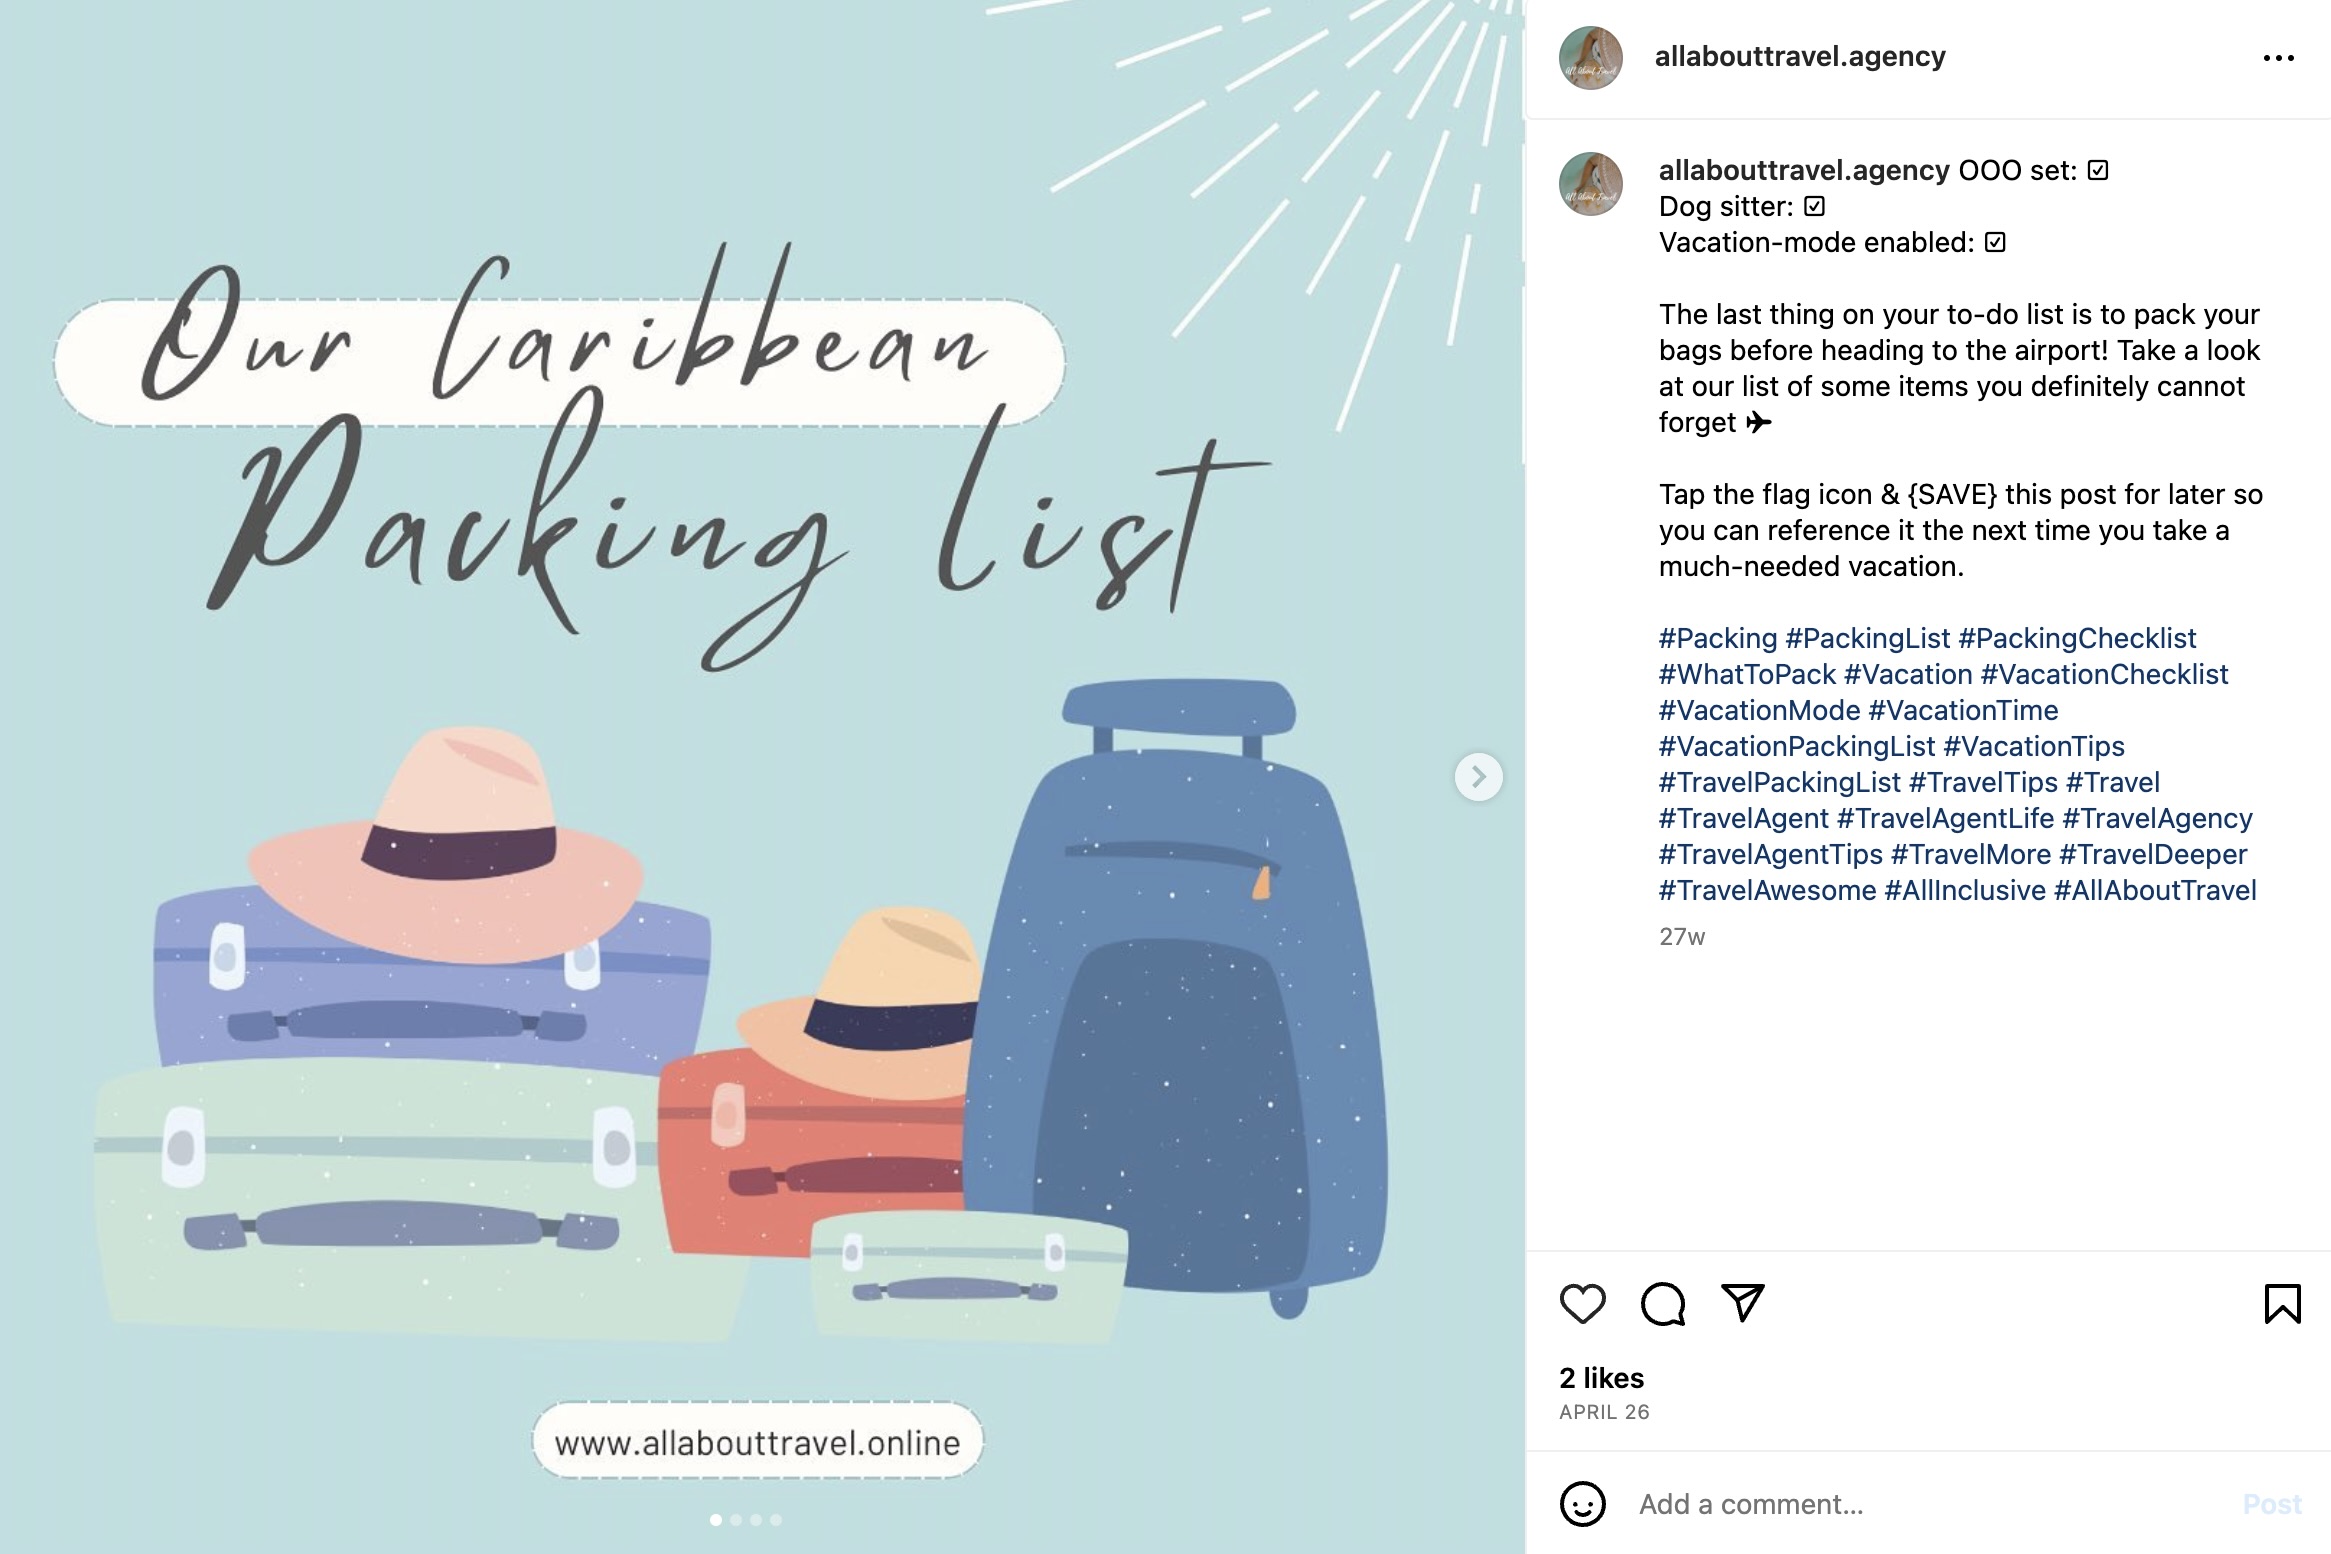
Task: Open the #AllInclusive hashtag
Action: (1965, 891)
